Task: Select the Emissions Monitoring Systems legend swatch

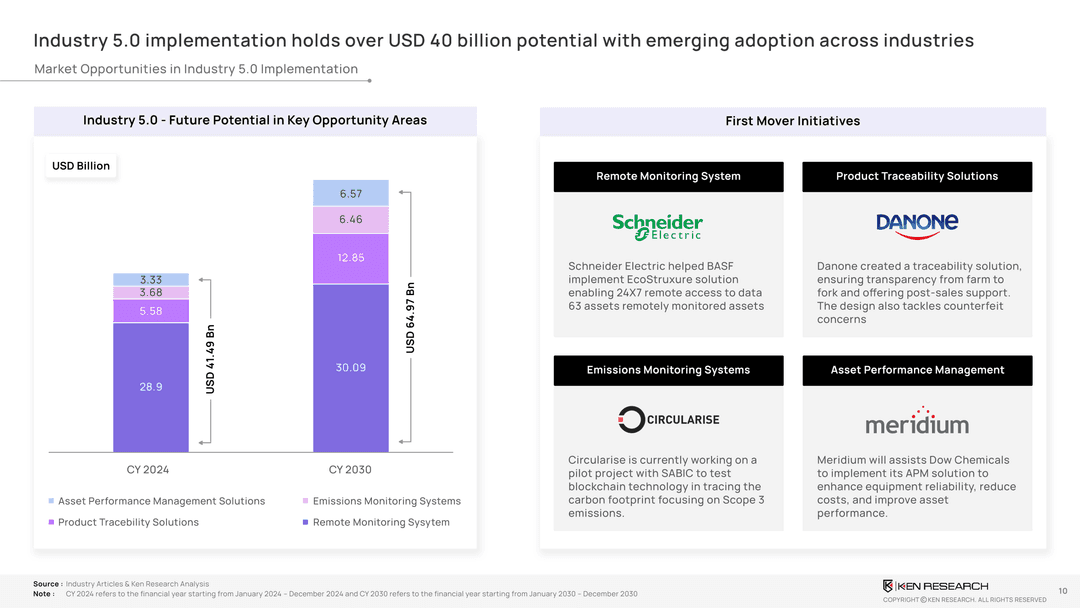Action: pos(305,501)
